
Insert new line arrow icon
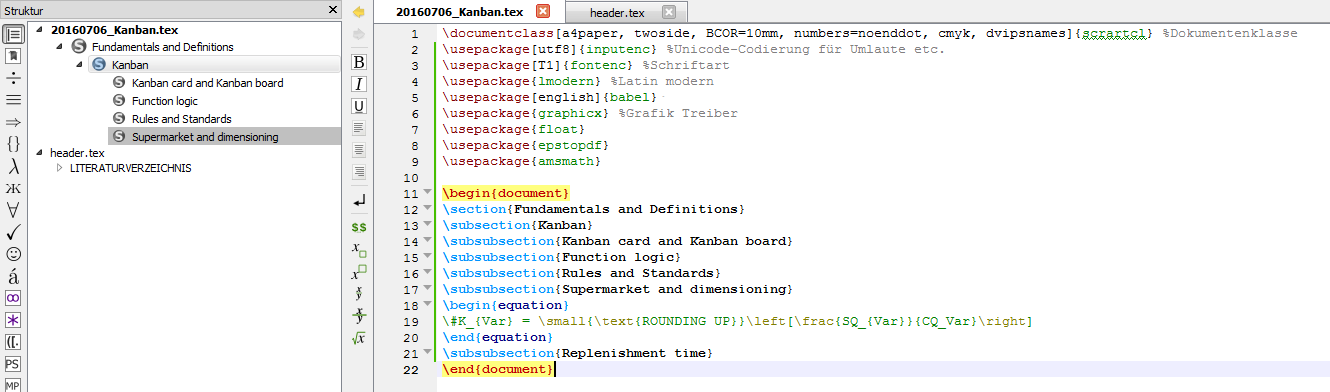[x=359, y=201]
